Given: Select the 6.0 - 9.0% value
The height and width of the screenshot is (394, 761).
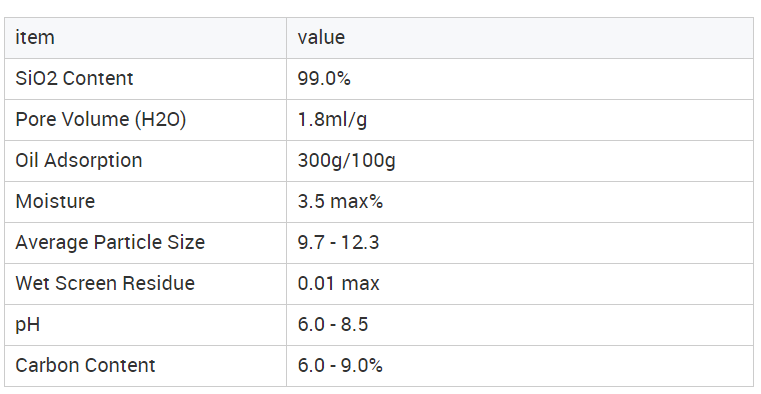Looking at the screenshot, I should [x=340, y=365].
